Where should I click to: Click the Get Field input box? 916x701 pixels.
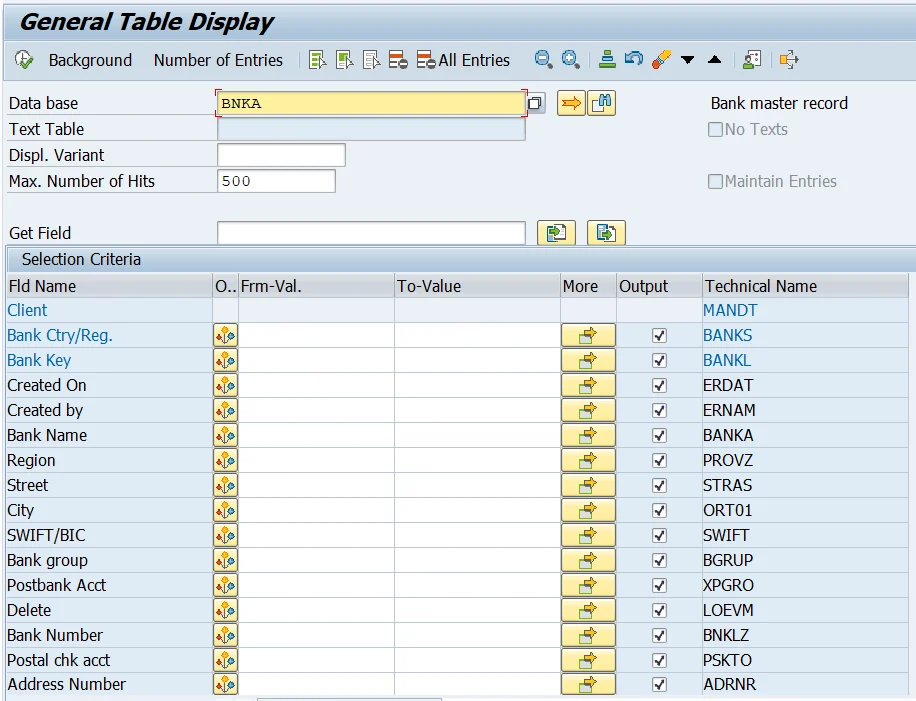371,233
